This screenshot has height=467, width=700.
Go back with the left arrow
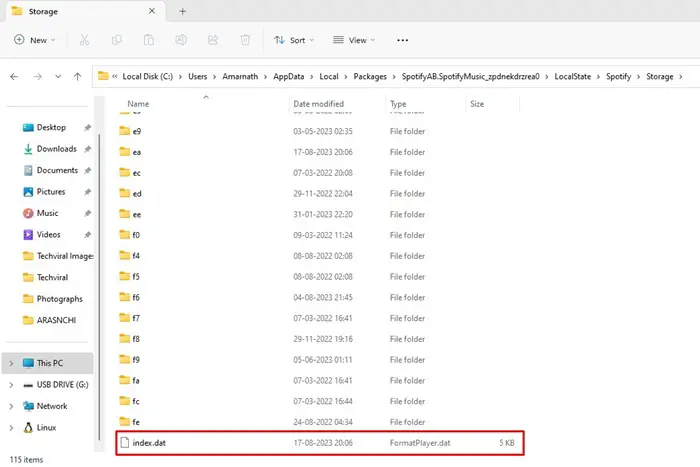pos(14,77)
